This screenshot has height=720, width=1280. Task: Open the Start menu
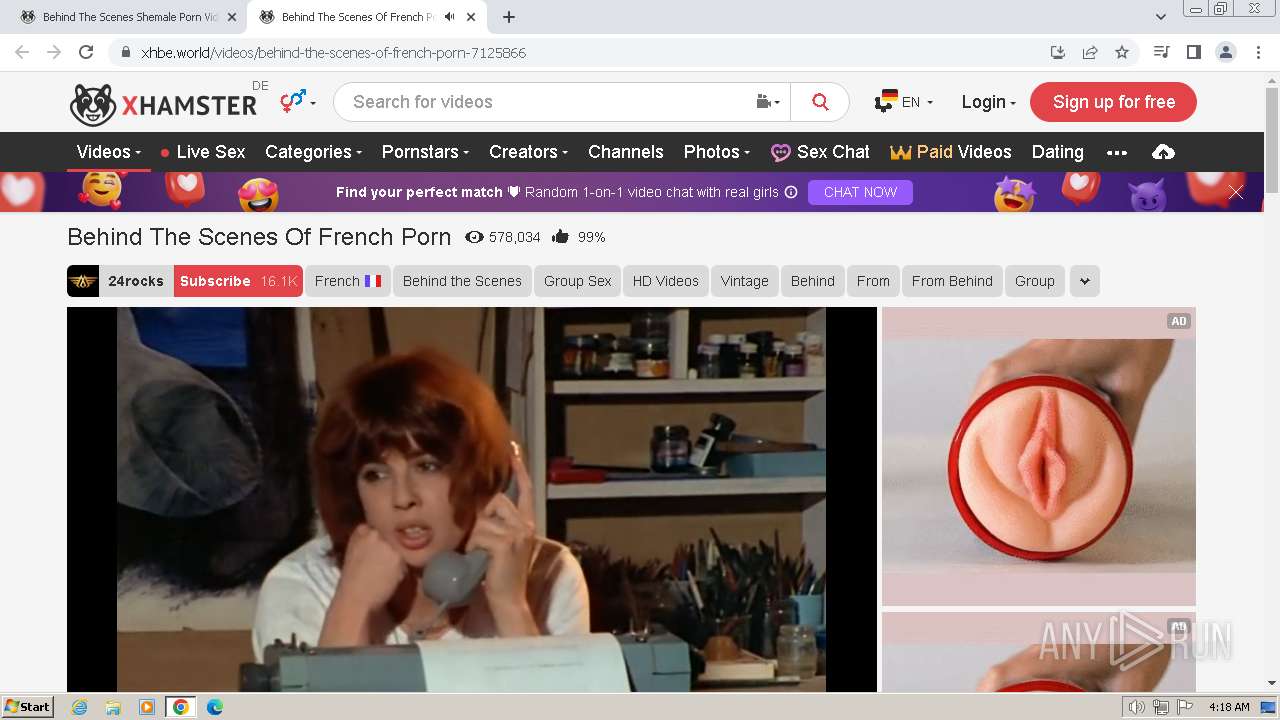click(27, 706)
